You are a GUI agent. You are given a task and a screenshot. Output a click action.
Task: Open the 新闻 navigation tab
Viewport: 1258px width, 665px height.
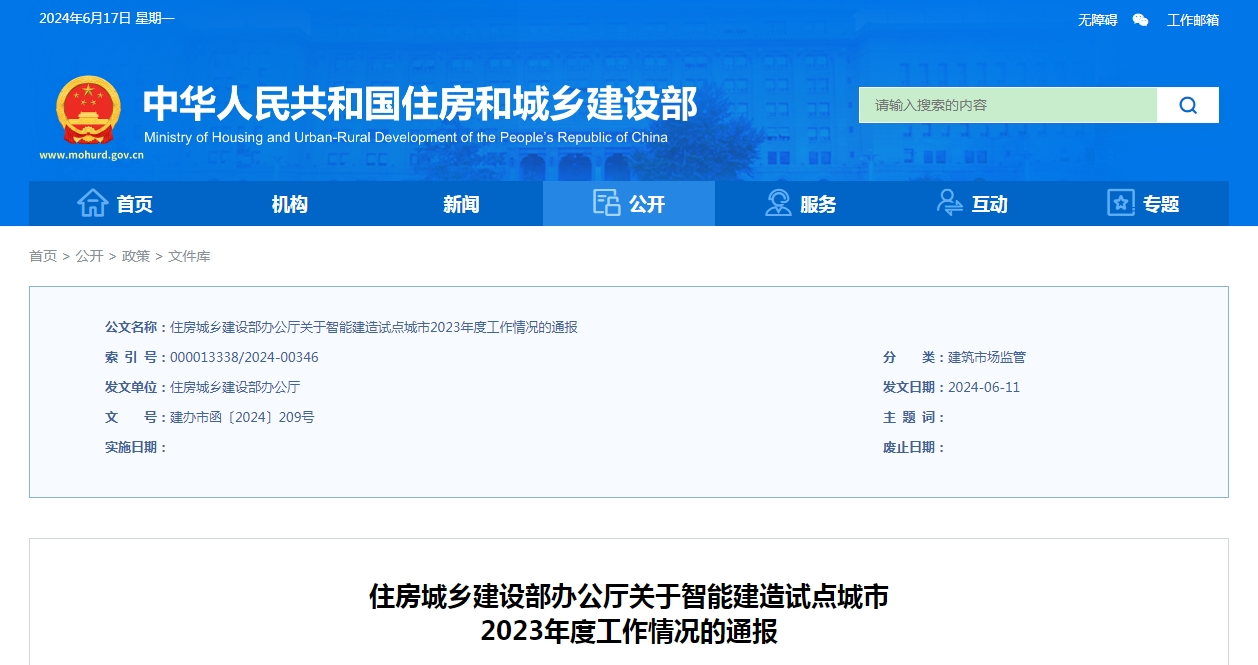tap(461, 204)
